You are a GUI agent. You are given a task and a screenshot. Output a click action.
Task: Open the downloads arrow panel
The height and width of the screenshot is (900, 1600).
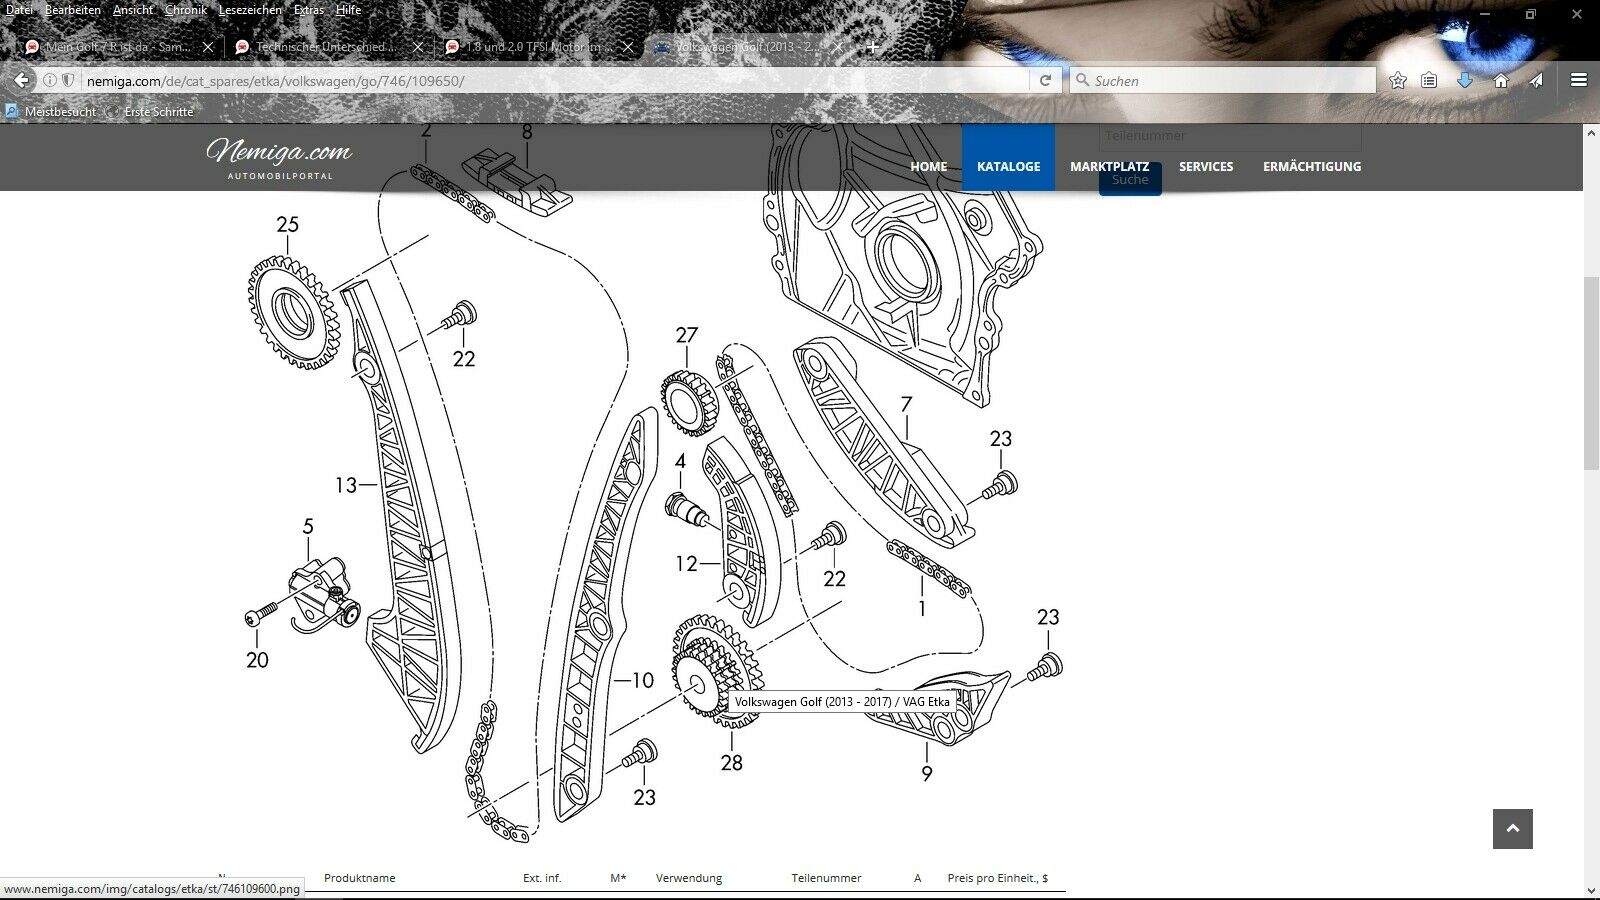pos(1465,80)
